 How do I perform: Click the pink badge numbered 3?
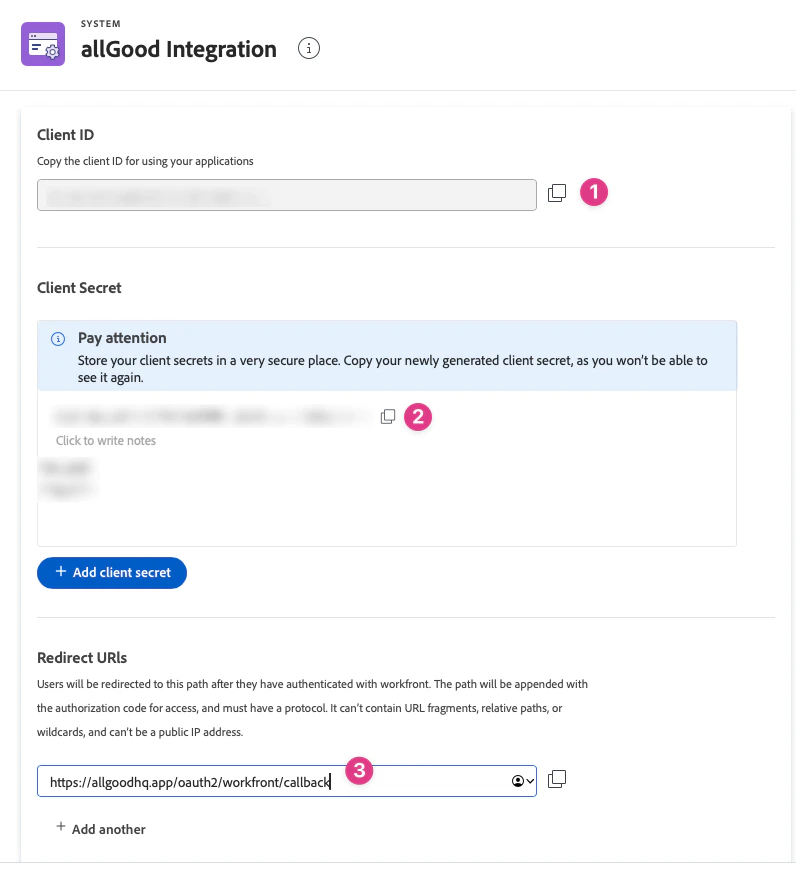tap(358, 771)
